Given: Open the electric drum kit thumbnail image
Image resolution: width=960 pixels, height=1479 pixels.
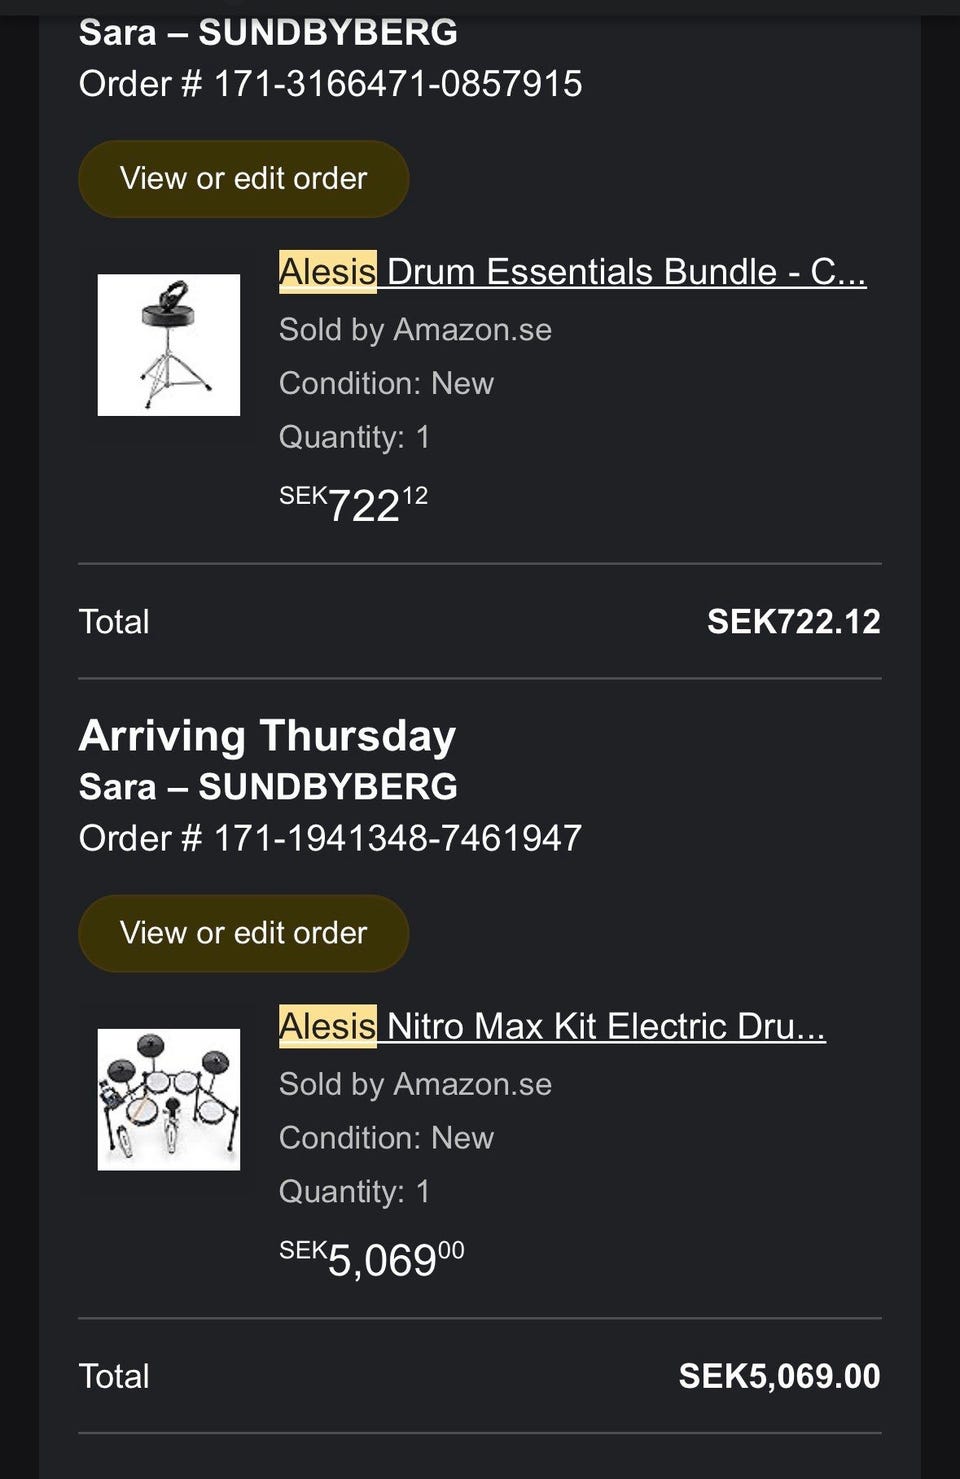Looking at the screenshot, I should (x=168, y=1099).
